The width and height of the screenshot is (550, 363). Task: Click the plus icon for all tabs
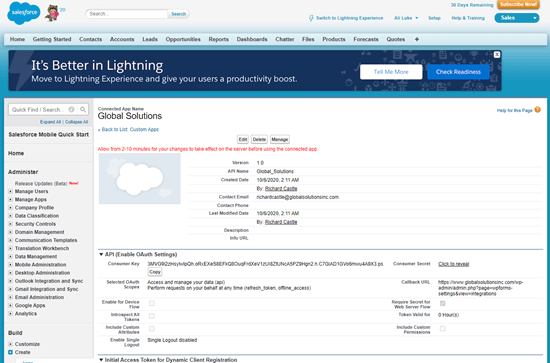point(417,39)
